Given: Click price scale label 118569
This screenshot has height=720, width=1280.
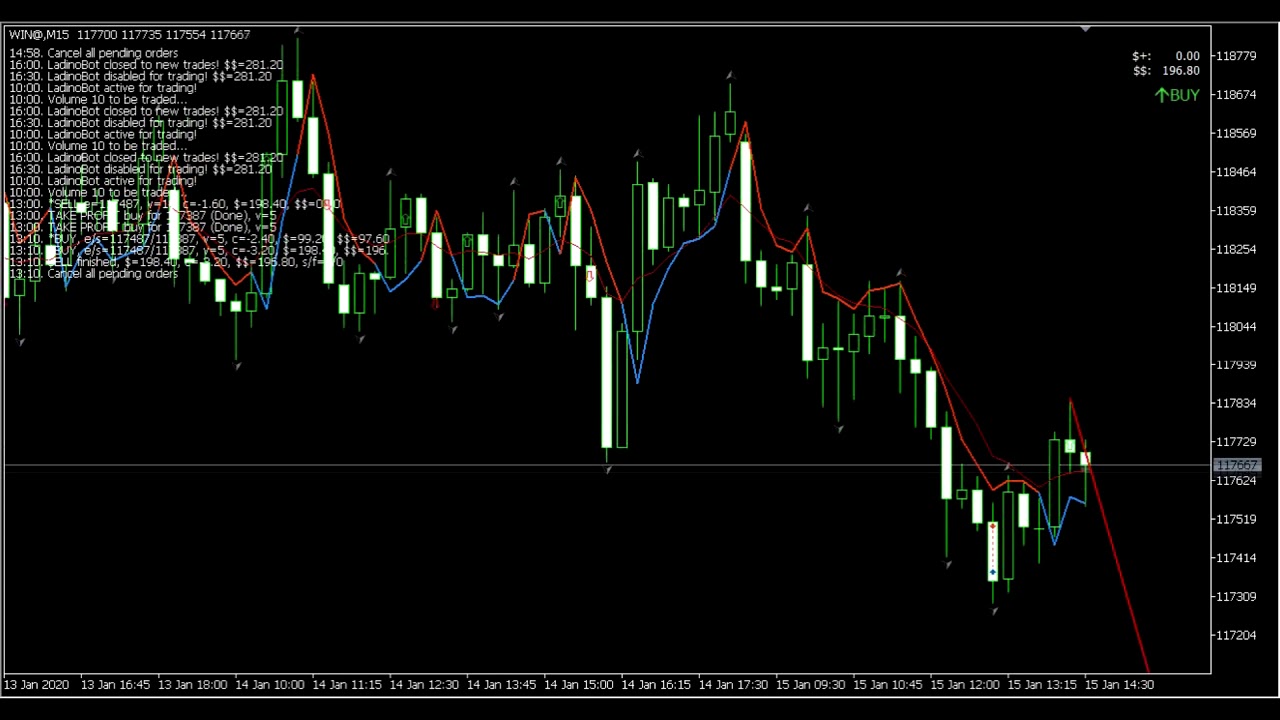Looking at the screenshot, I should click(1237, 133).
